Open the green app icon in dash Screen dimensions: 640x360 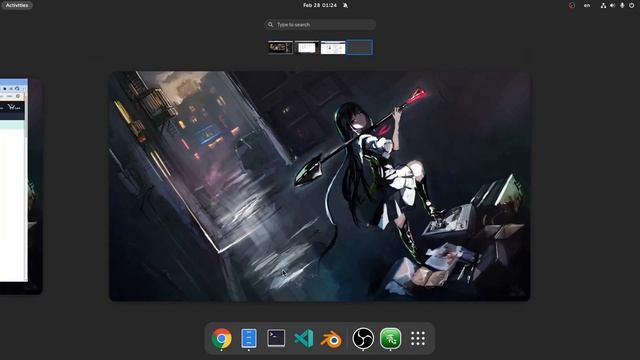pyautogui.click(x=390, y=338)
